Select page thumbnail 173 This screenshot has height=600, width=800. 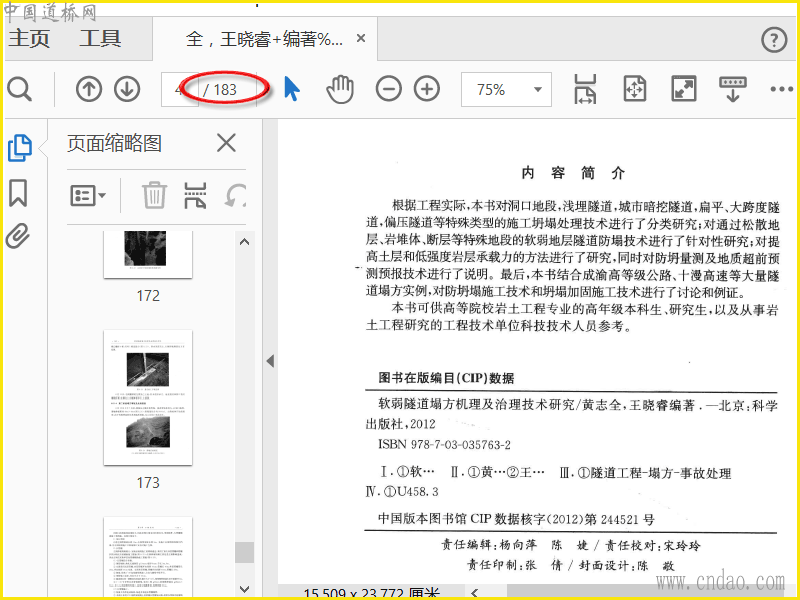(x=148, y=397)
